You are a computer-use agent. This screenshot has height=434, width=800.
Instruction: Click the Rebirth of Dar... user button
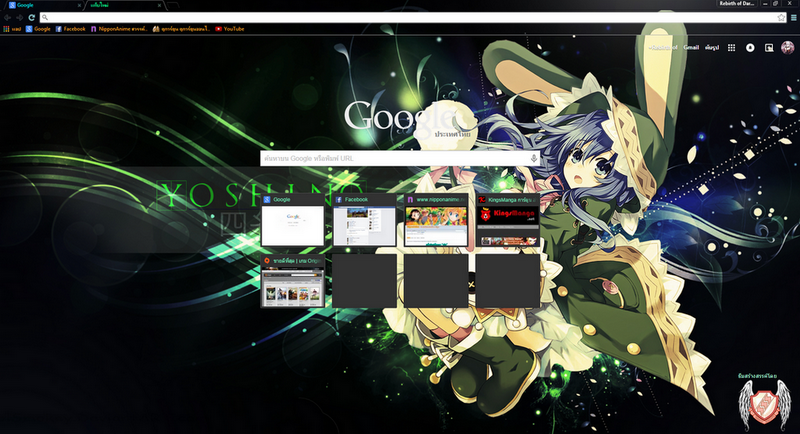pos(737,4)
